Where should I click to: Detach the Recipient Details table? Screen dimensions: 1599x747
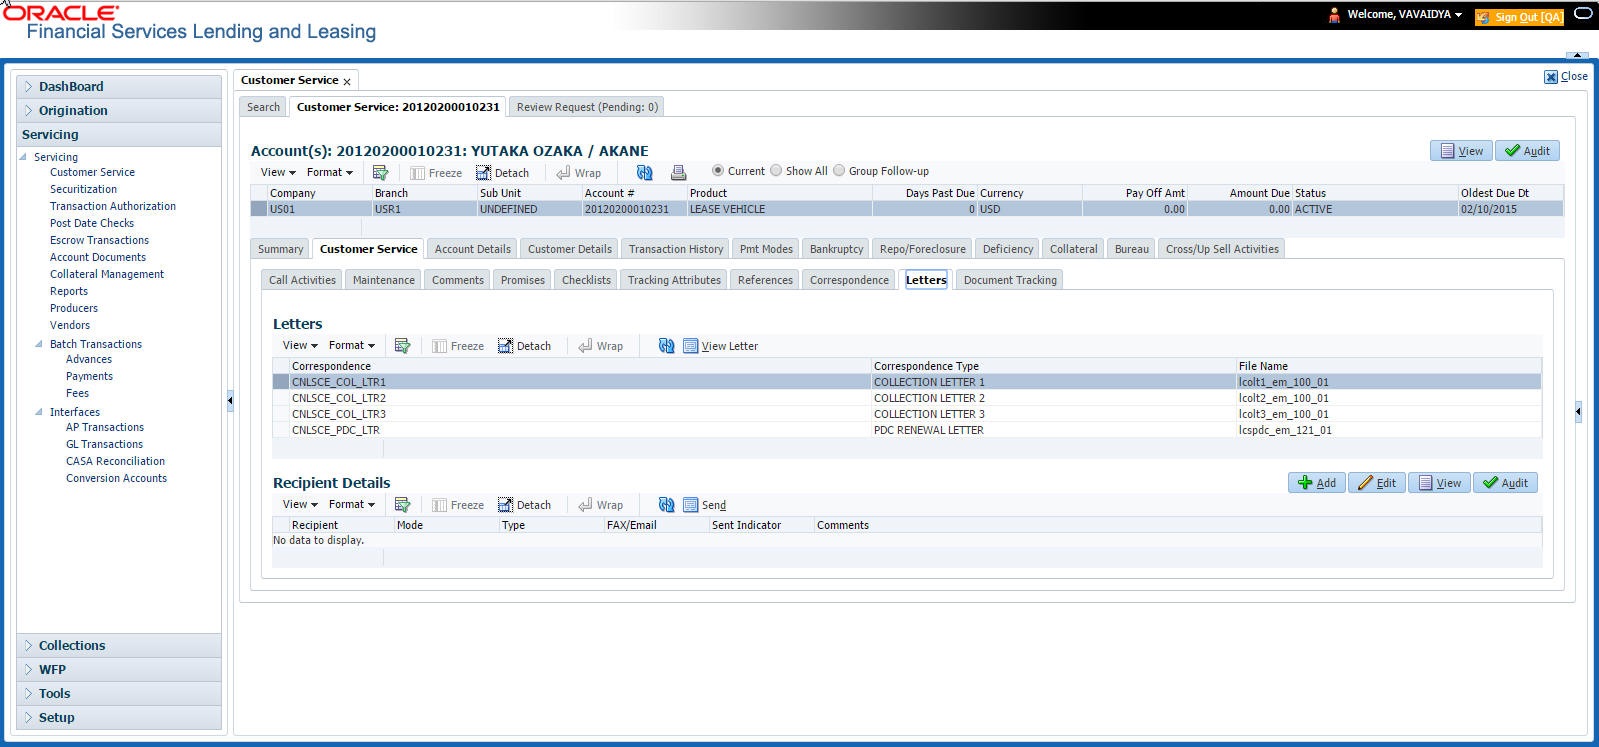coord(524,505)
